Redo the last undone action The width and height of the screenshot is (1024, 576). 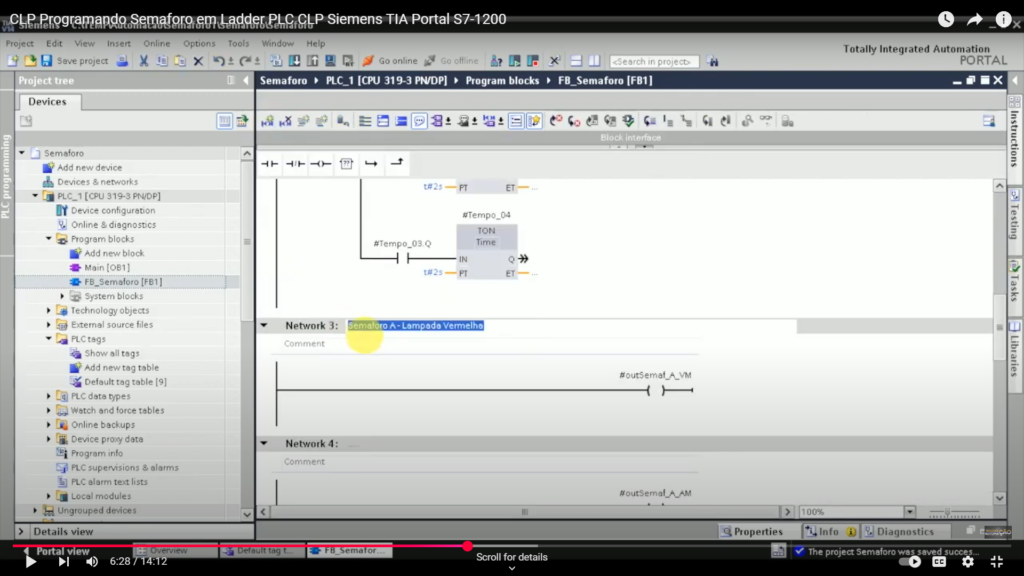pos(245,61)
